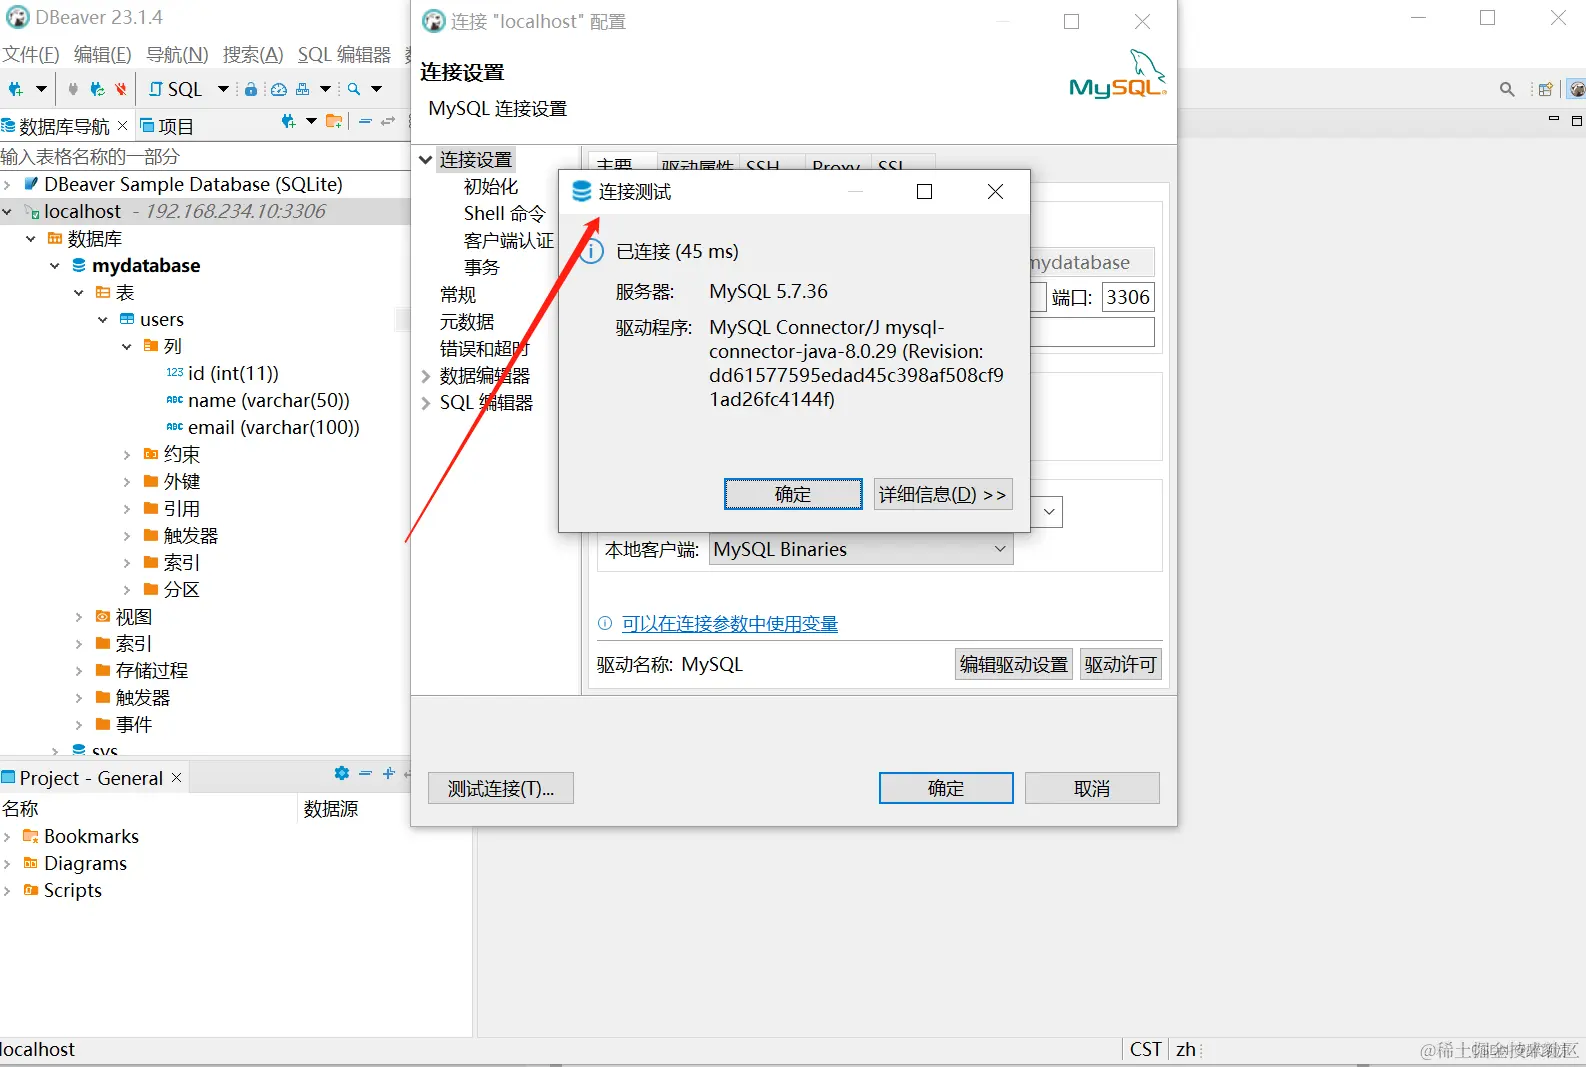
Task: Collapse 连接设置 node in config dialog
Action: [x=426, y=160]
